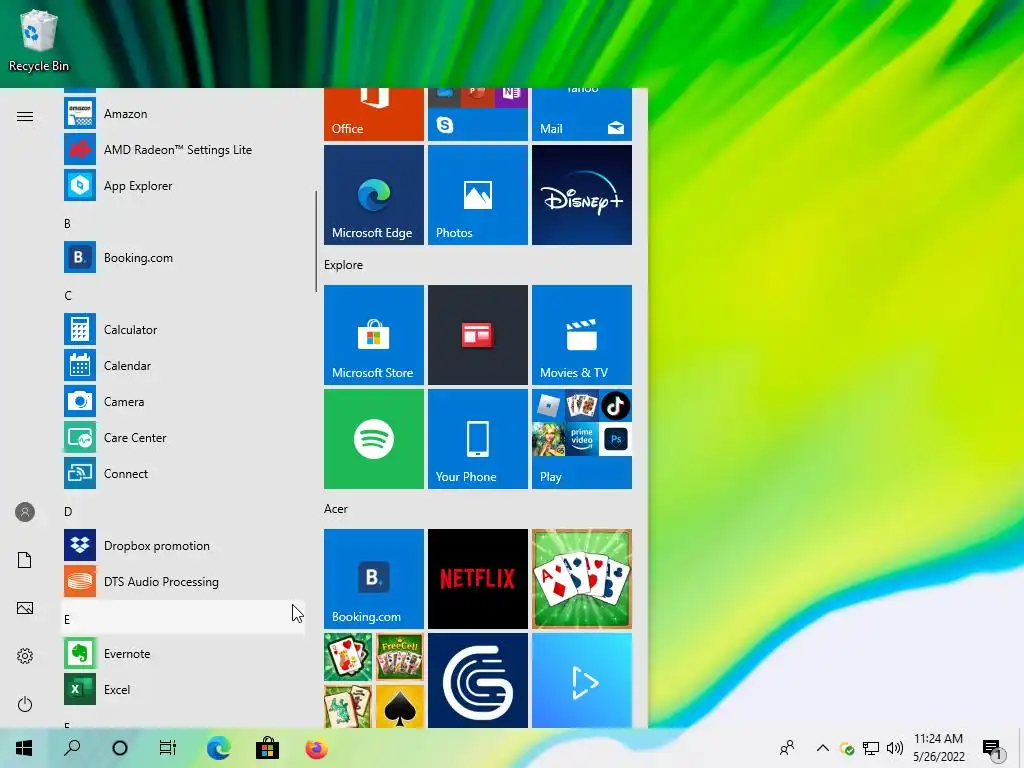Image resolution: width=1024 pixels, height=768 pixels.
Task: Open Settings gear in Start sidebar
Action: (x=25, y=656)
